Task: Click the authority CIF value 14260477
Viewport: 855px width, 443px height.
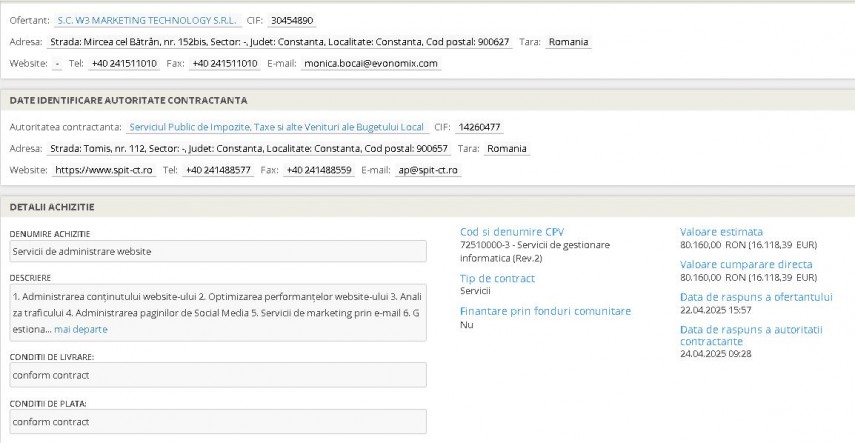Action: pyautogui.click(x=479, y=127)
